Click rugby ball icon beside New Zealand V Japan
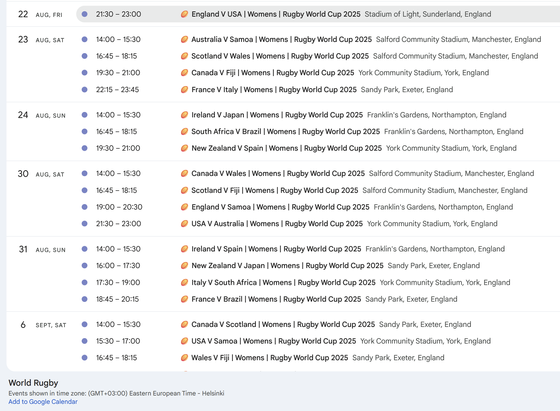Screen dimensions: 560x411 pyautogui.click(x=184, y=266)
